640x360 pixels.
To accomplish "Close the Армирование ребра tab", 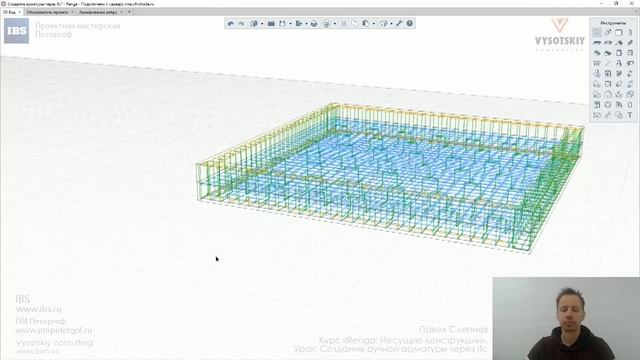I will pyautogui.click(x=122, y=12).
